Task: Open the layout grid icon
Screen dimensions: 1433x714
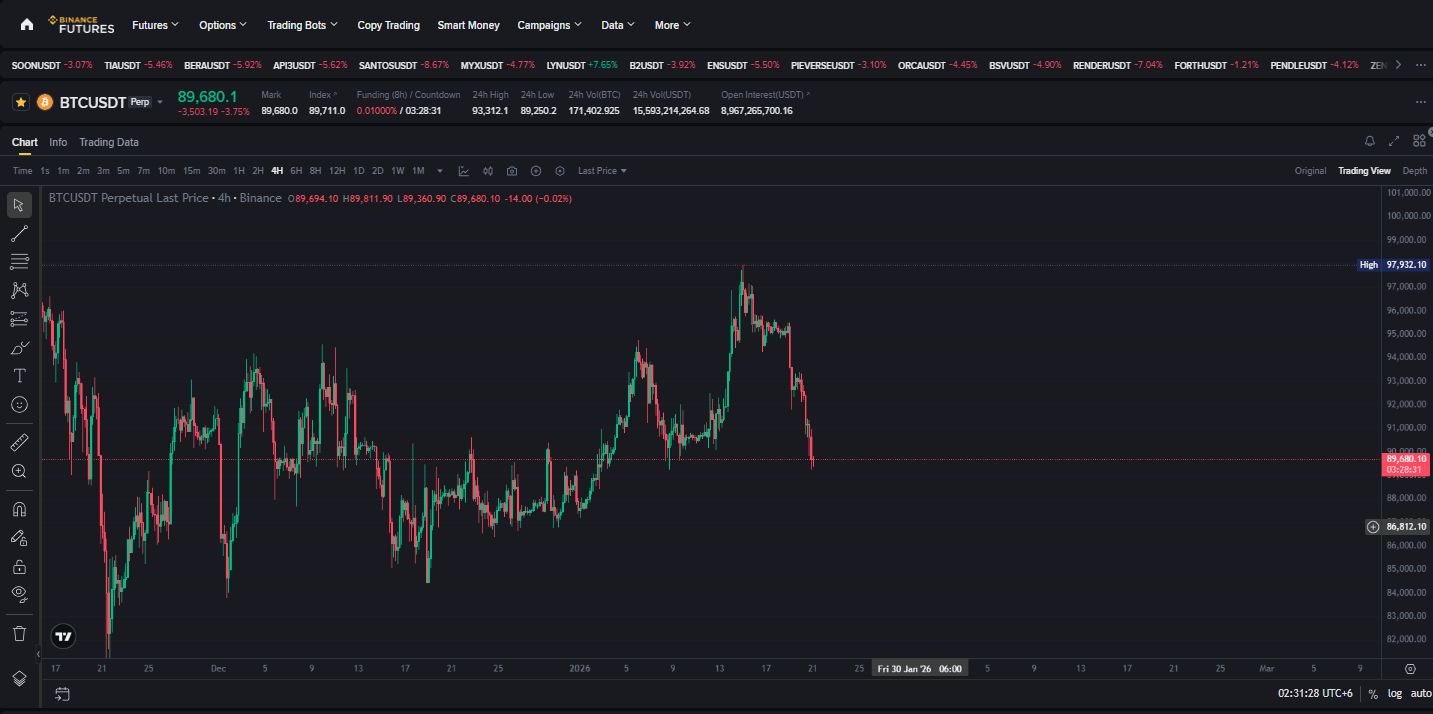Action: point(1419,142)
